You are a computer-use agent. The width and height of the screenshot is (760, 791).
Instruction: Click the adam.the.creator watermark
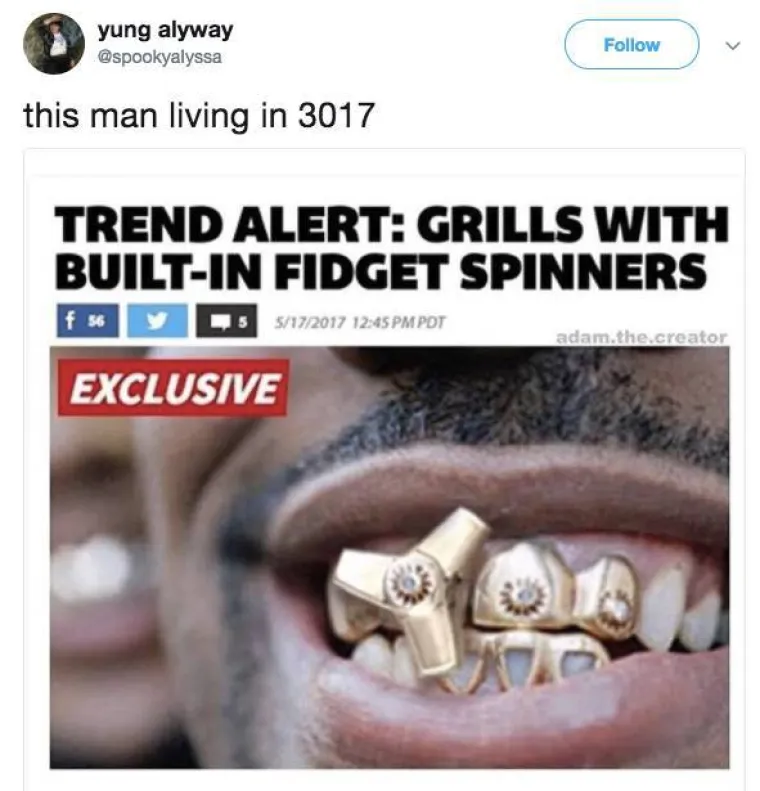[x=641, y=337]
